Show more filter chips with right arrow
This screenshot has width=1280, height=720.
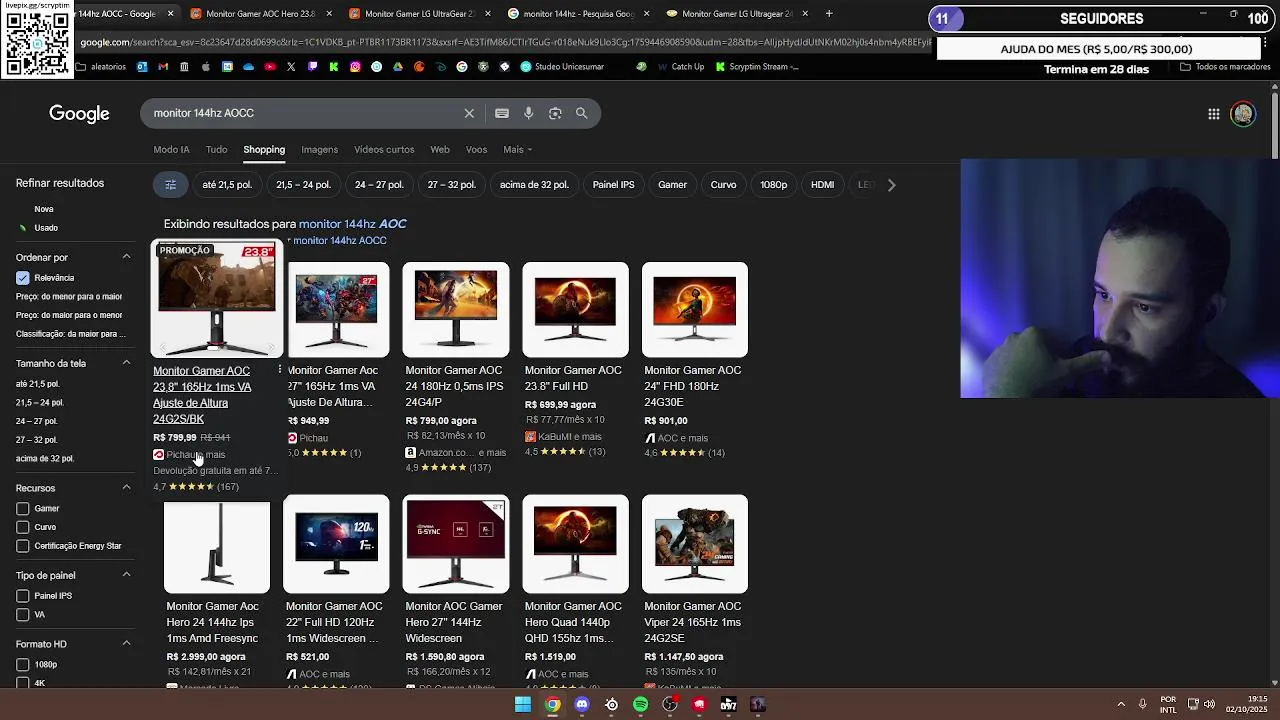point(892,185)
